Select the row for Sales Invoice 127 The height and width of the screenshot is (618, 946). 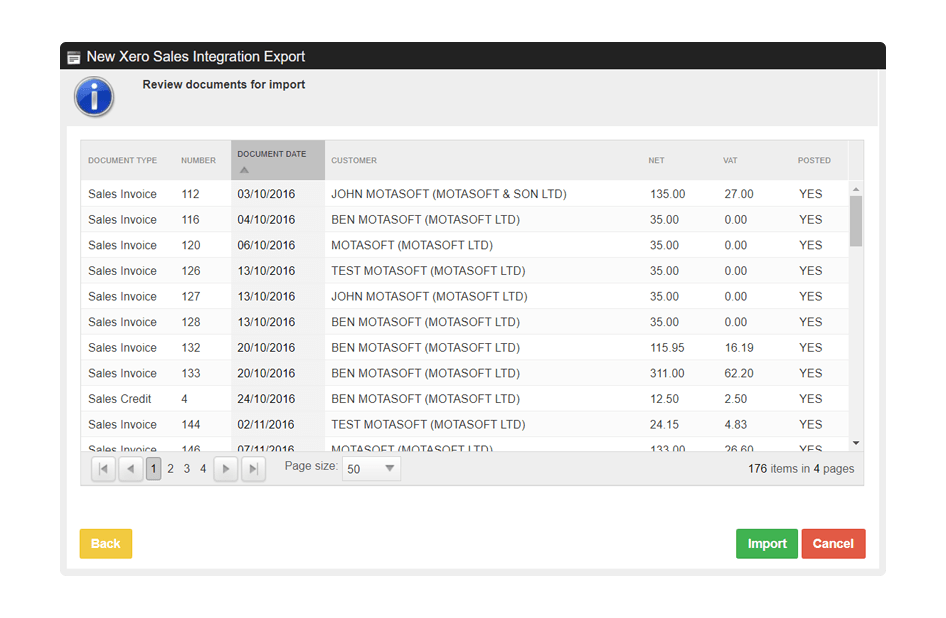(x=465, y=296)
